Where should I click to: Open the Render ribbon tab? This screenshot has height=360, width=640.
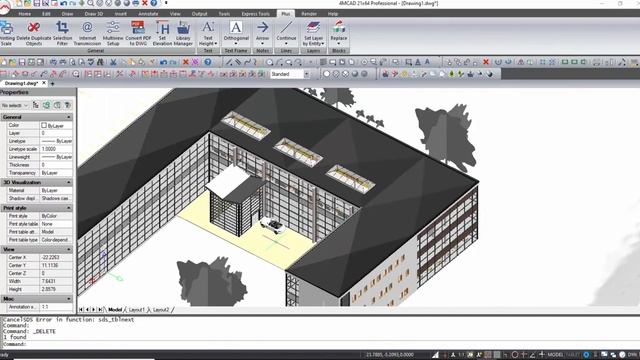coord(309,14)
